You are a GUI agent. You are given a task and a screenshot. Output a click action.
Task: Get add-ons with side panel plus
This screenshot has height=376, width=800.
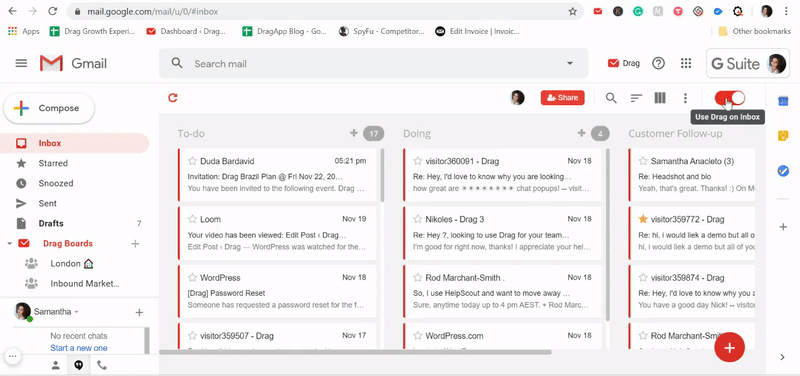tap(783, 227)
